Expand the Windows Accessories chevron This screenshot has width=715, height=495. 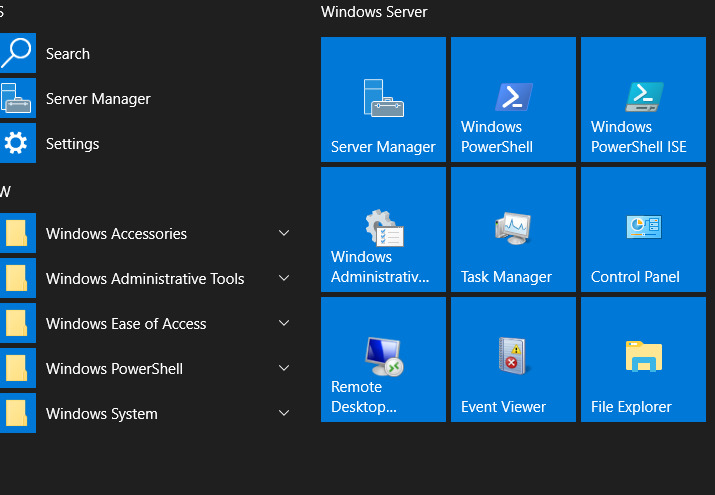point(284,233)
